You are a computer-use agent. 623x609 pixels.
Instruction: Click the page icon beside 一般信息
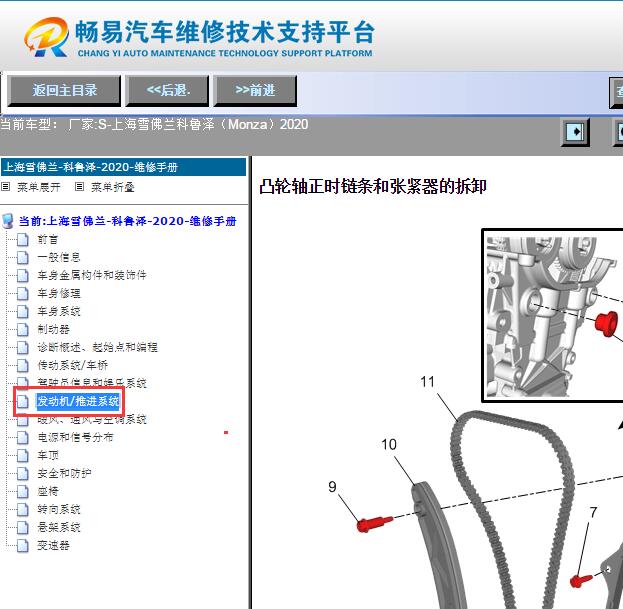point(23,257)
